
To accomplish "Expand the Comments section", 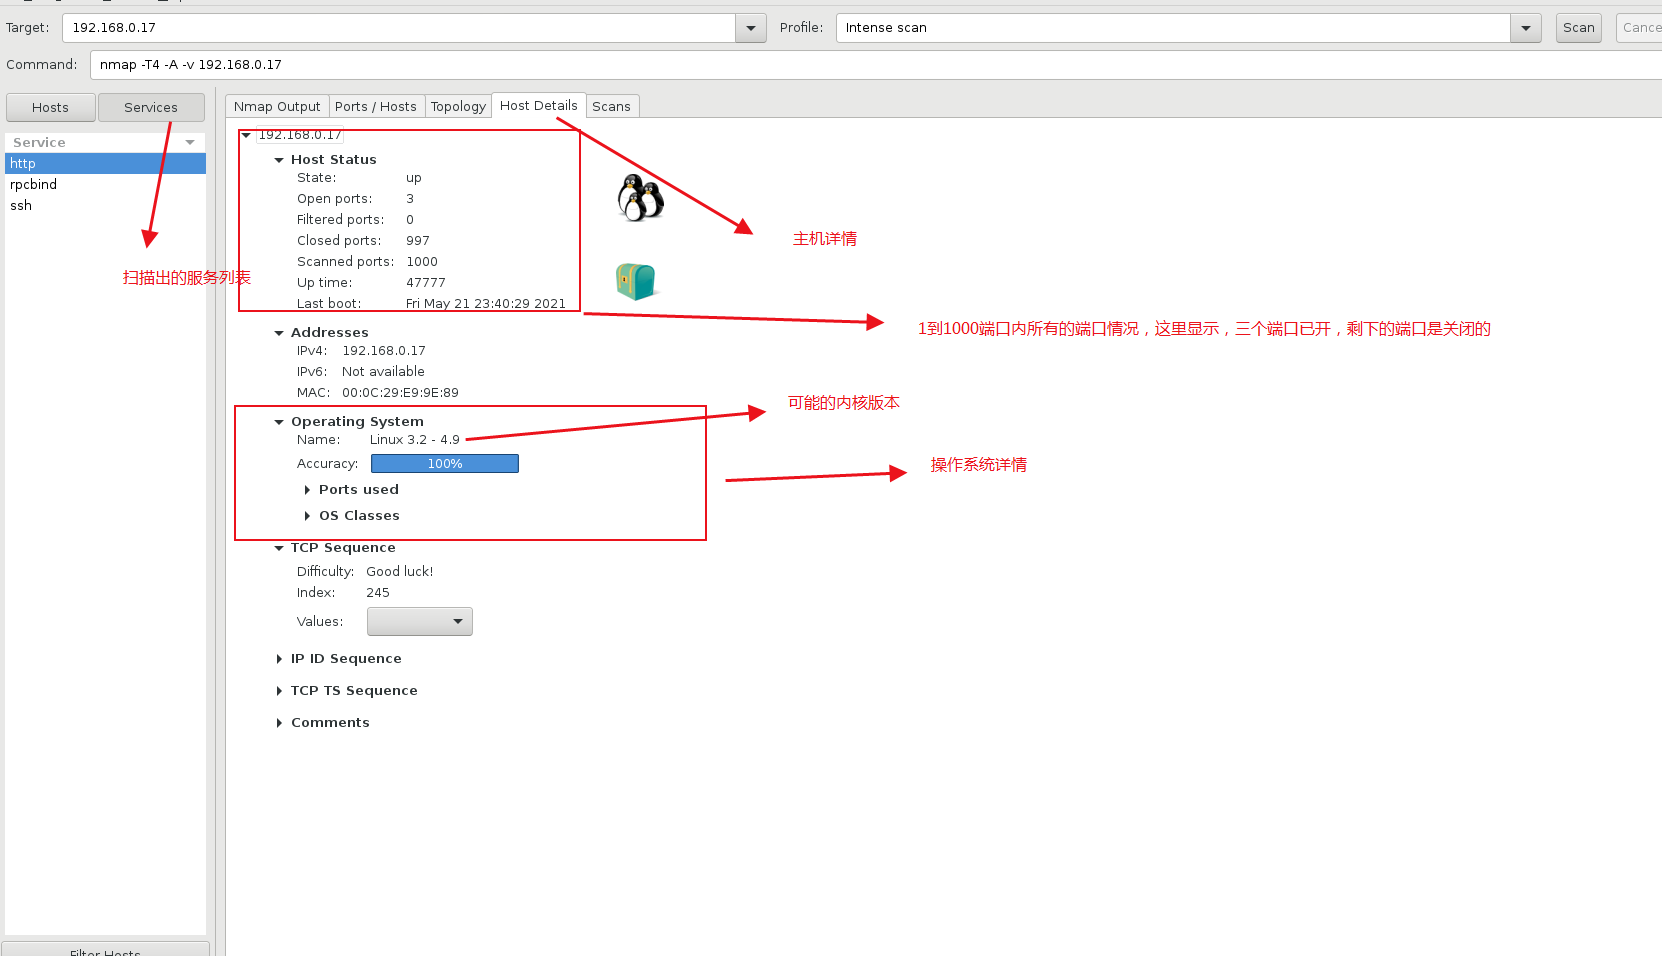I will pos(279,722).
